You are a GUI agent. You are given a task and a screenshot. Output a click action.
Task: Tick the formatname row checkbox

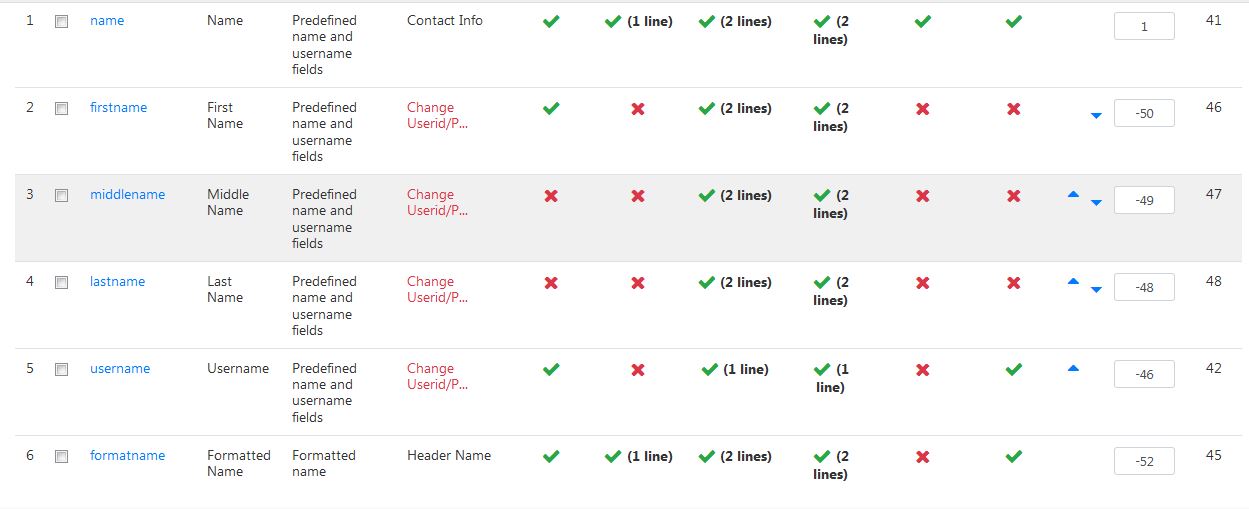61,456
